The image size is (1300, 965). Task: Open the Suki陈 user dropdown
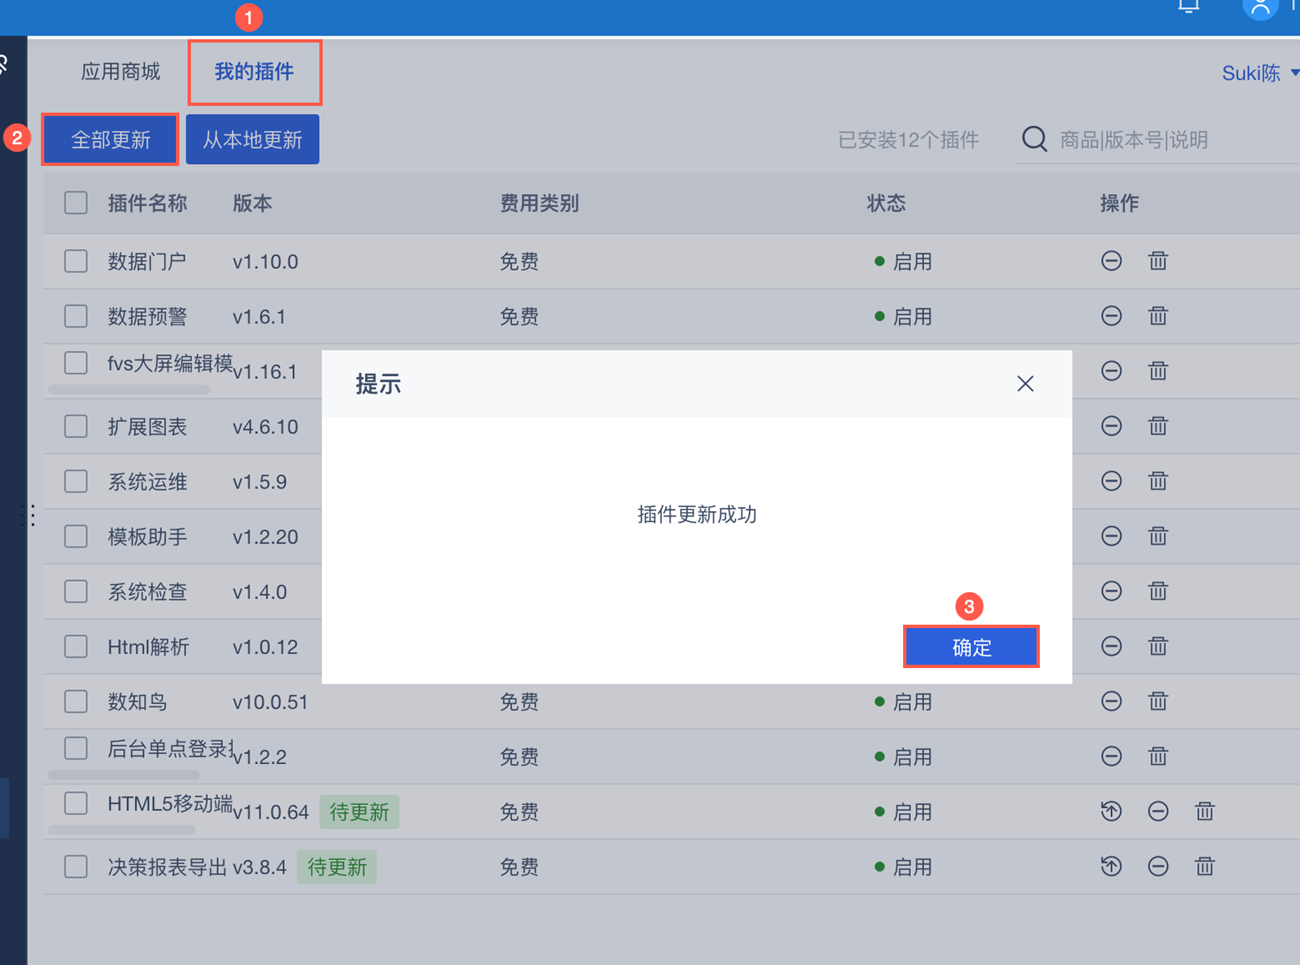1260,73
